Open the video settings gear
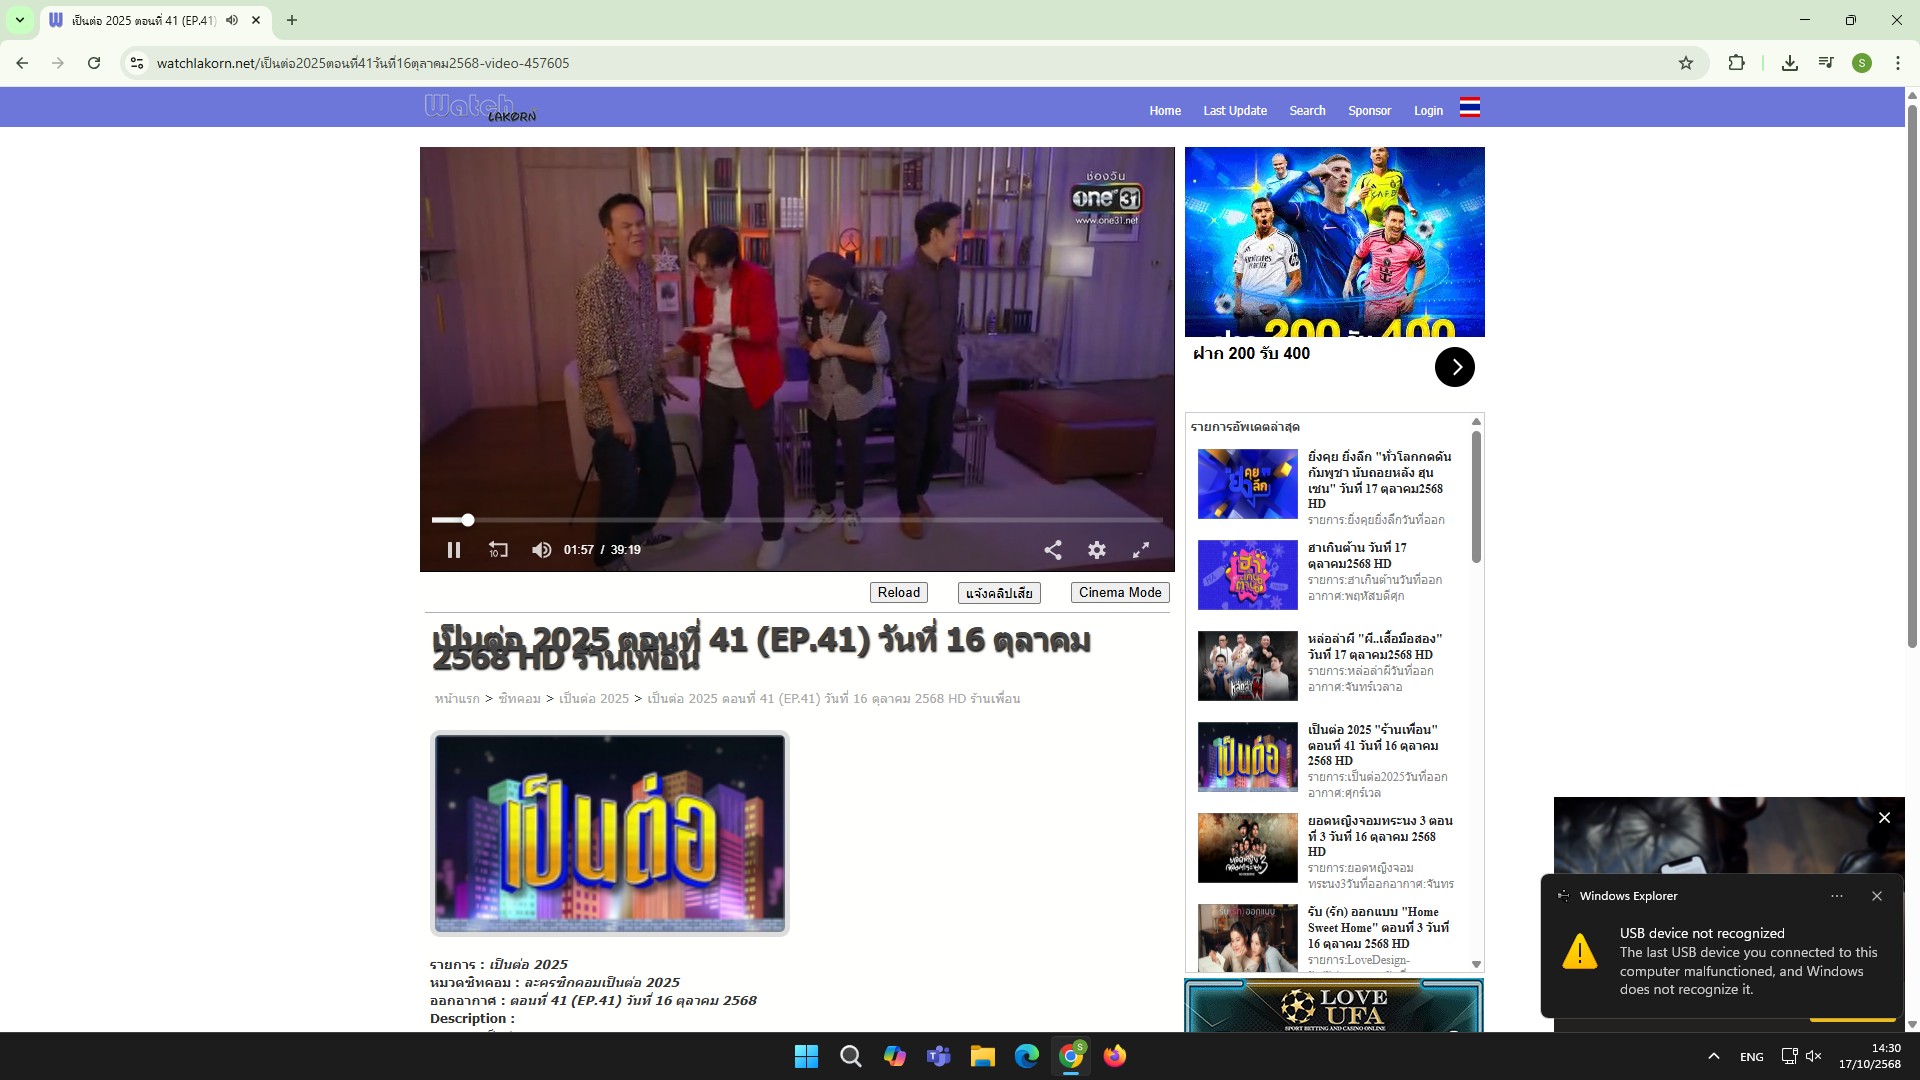This screenshot has height=1080, width=1920. coord(1097,550)
